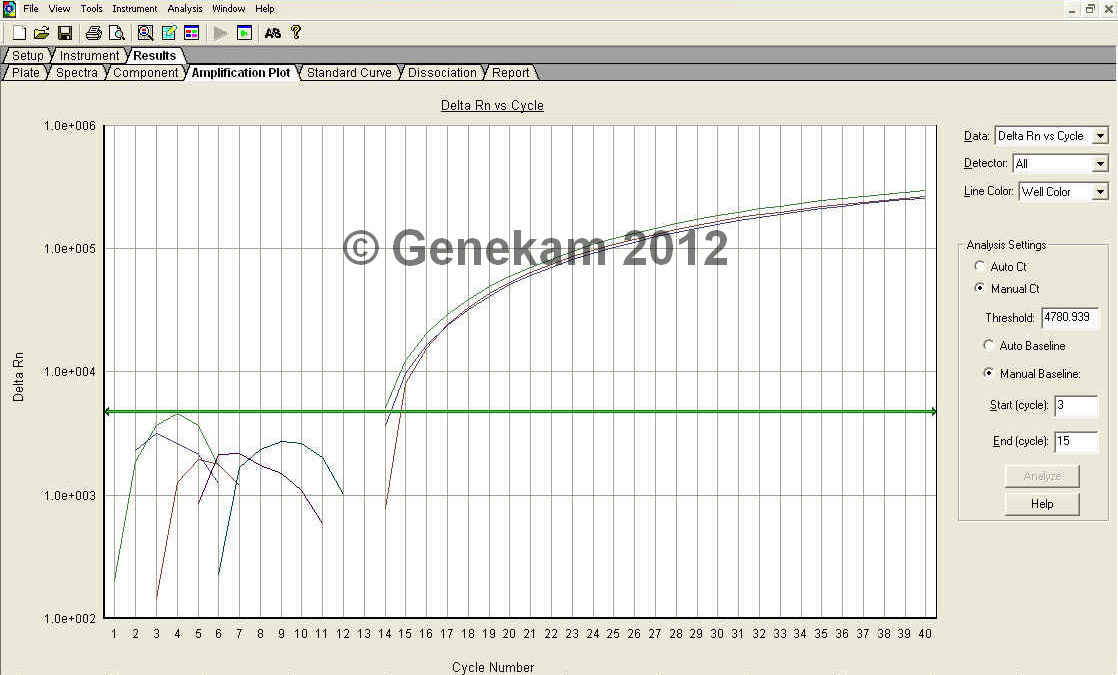This screenshot has height=675, width=1118.
Task: Click the 1.0e+006 y-axis label
Action: point(70,126)
